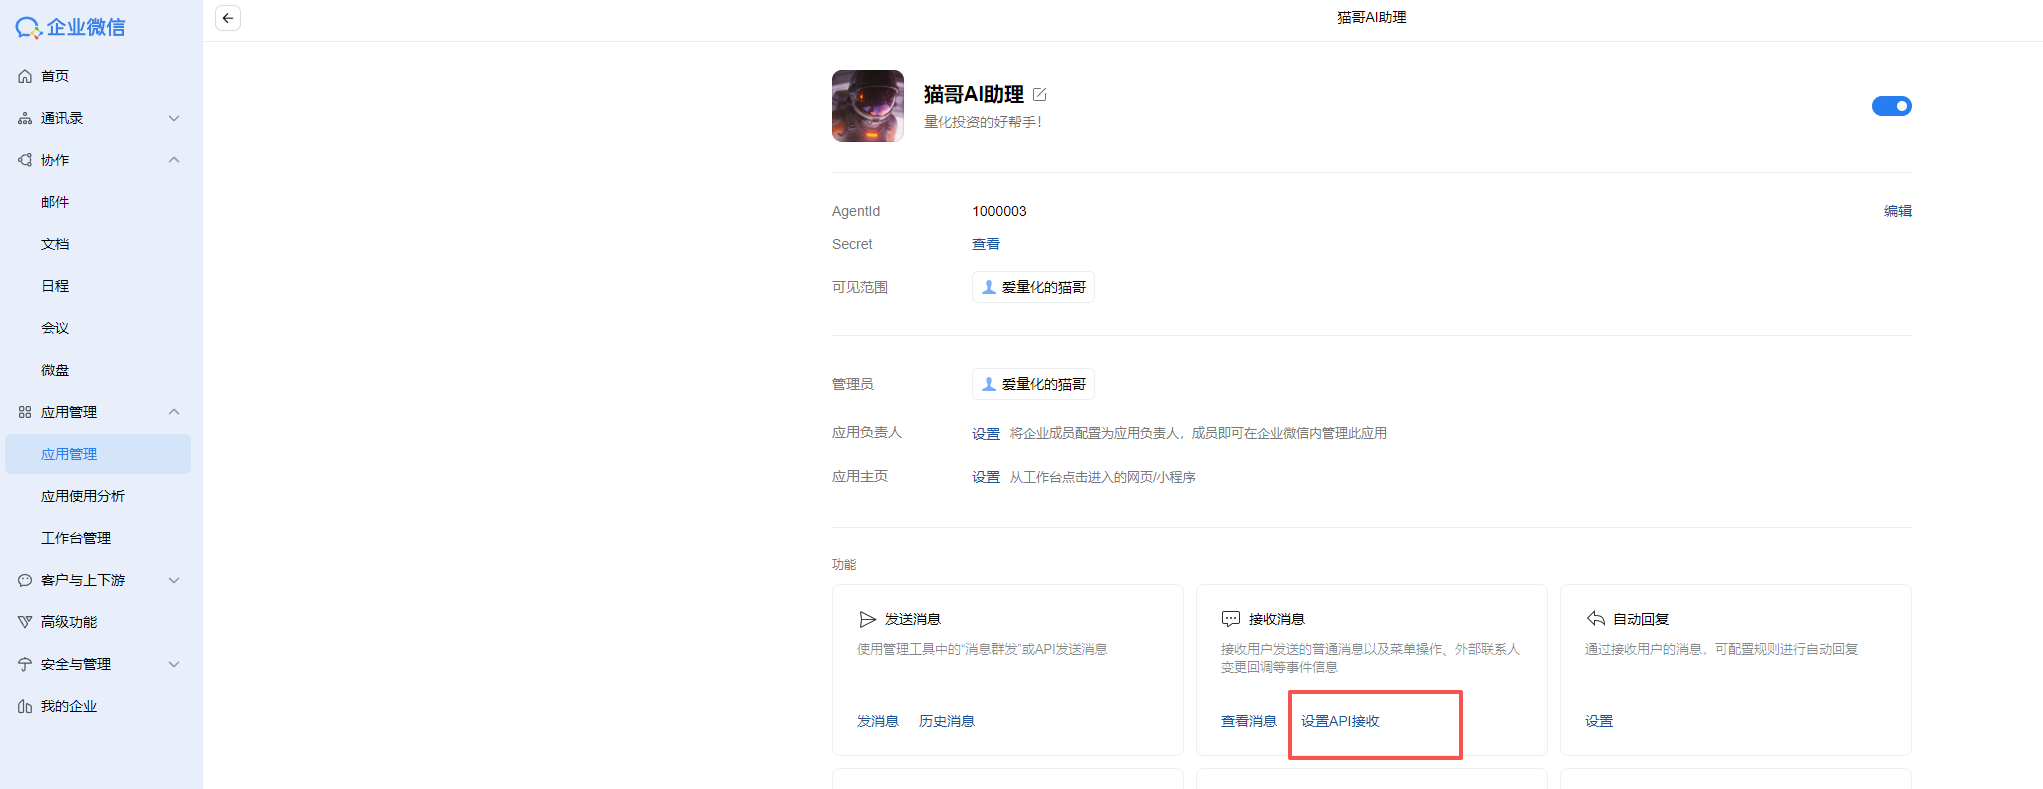Click the edit pencil beside 猫哥AI助理
The height and width of the screenshot is (789, 2043).
point(1040,95)
